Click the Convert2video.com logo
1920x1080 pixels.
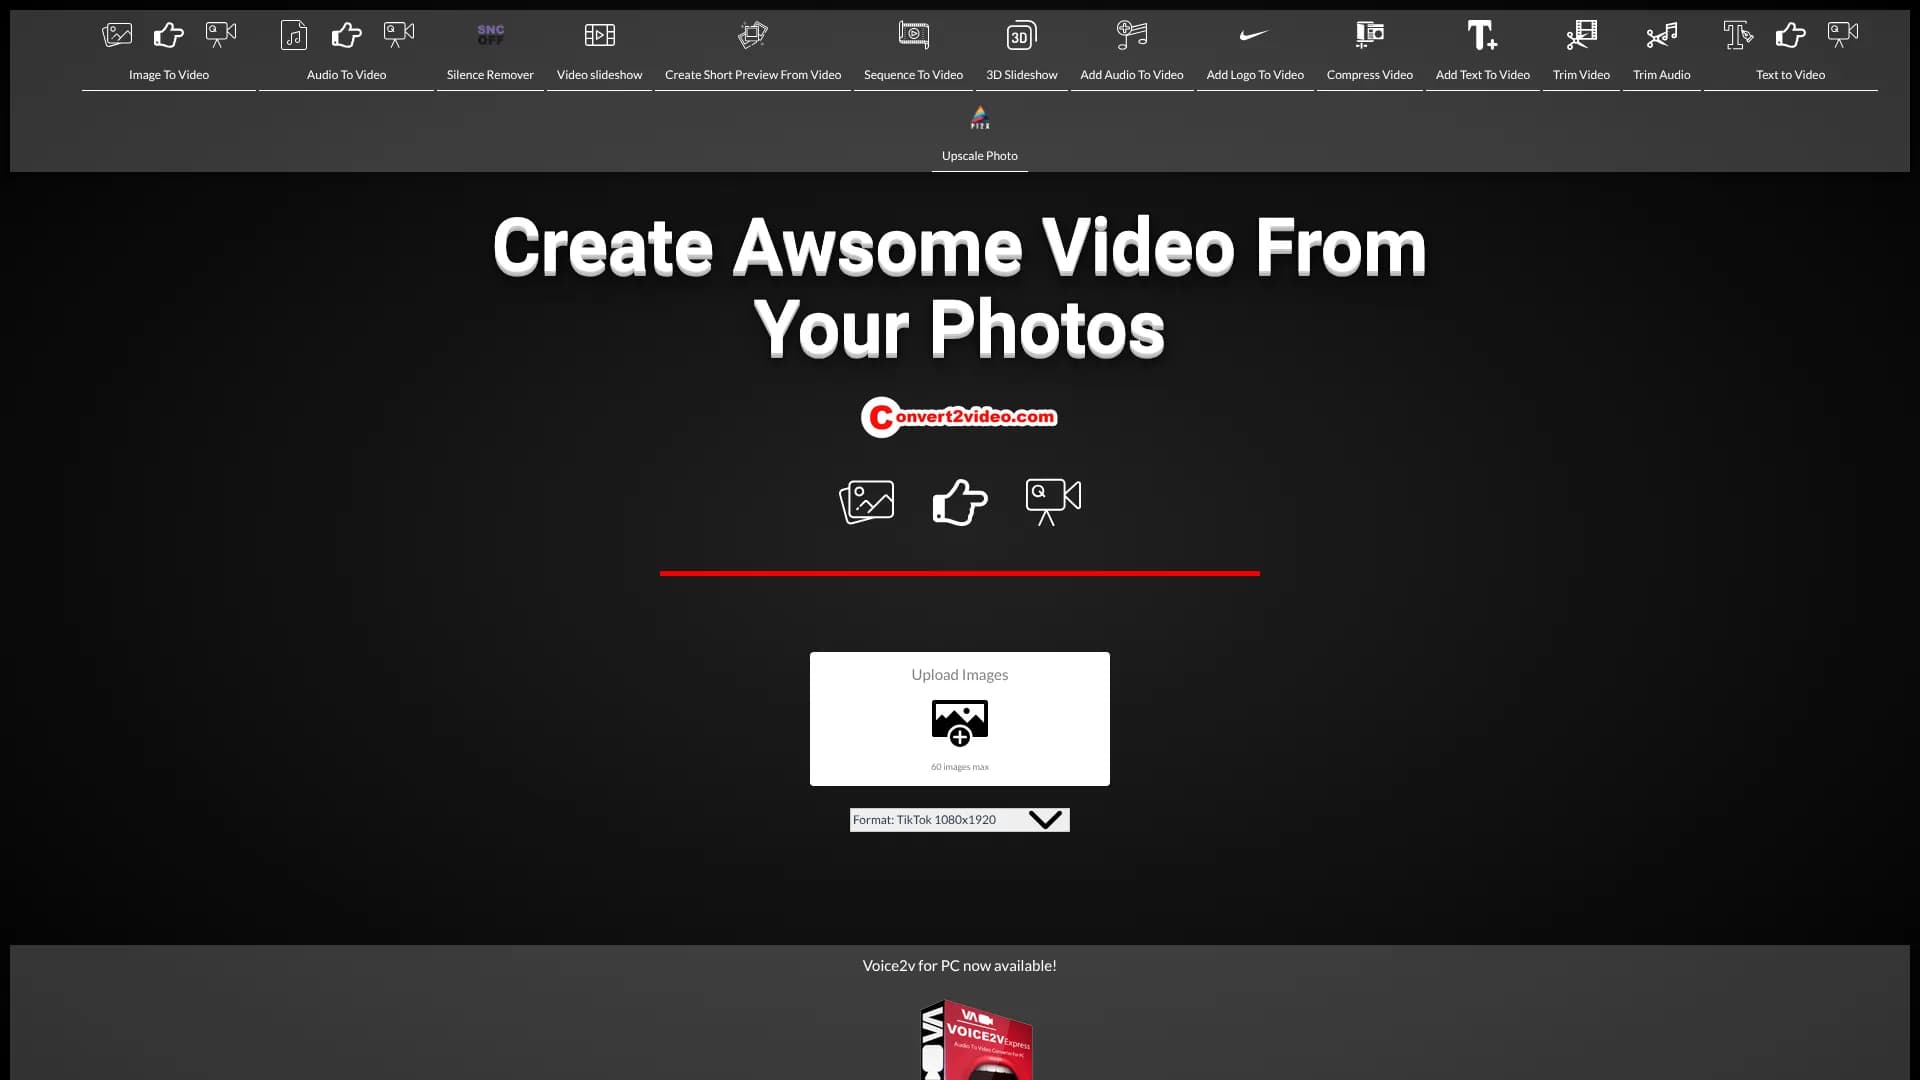pyautogui.click(x=958, y=417)
